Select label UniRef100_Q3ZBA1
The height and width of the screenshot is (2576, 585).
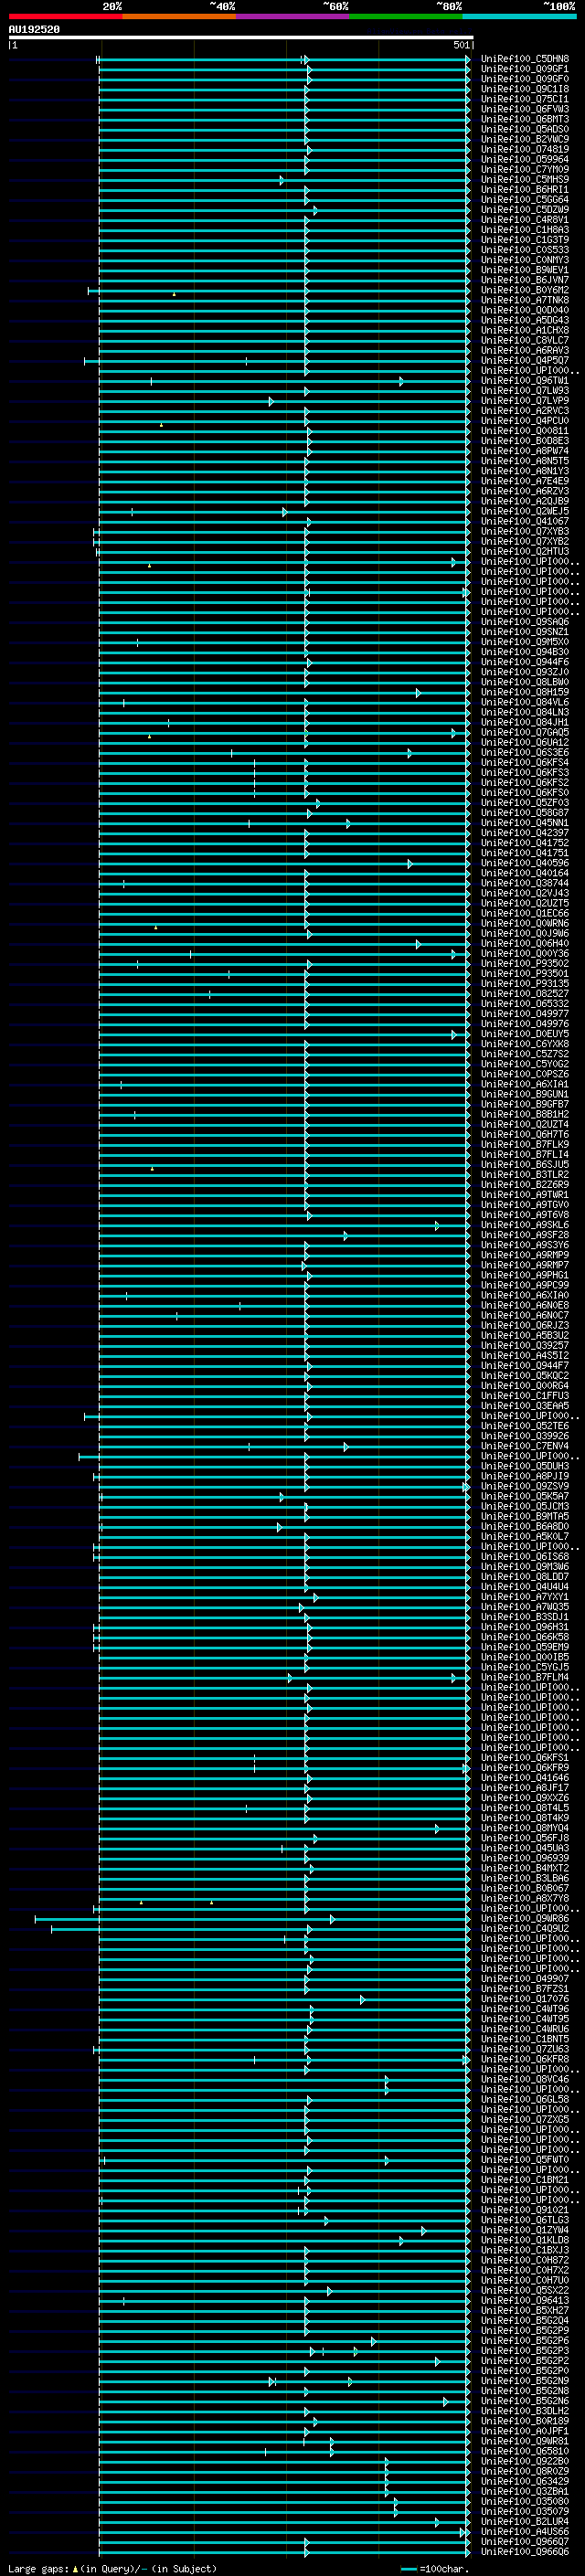[x=525, y=2492]
